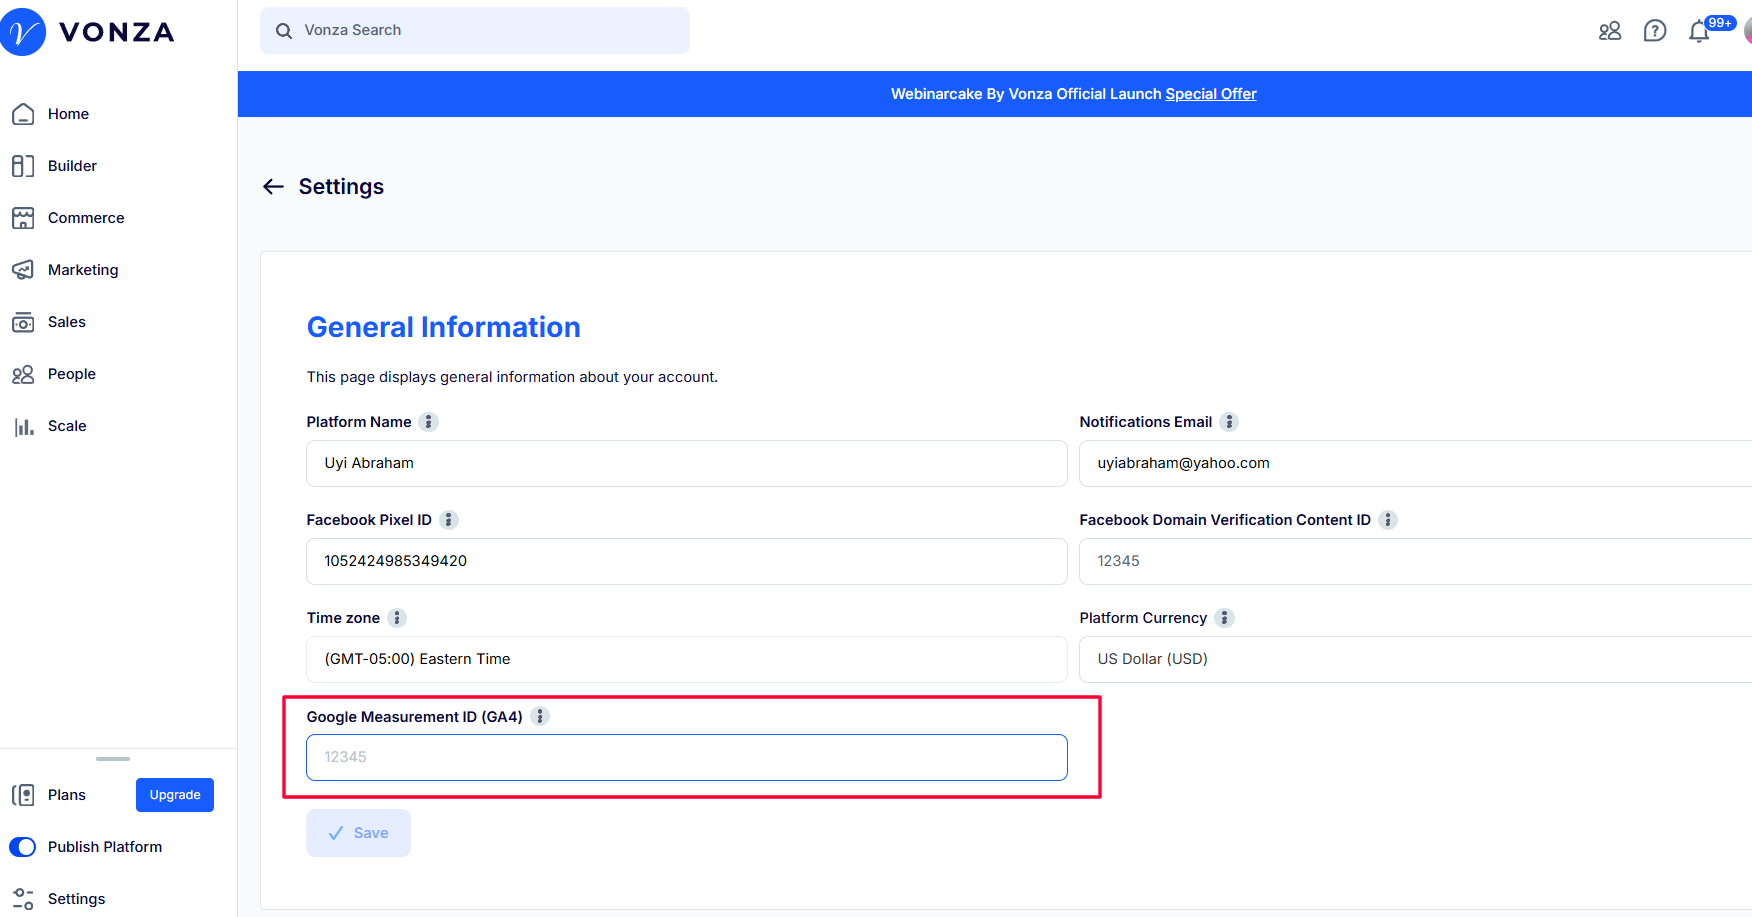Open Settings menu item in sidebar

pos(76,899)
